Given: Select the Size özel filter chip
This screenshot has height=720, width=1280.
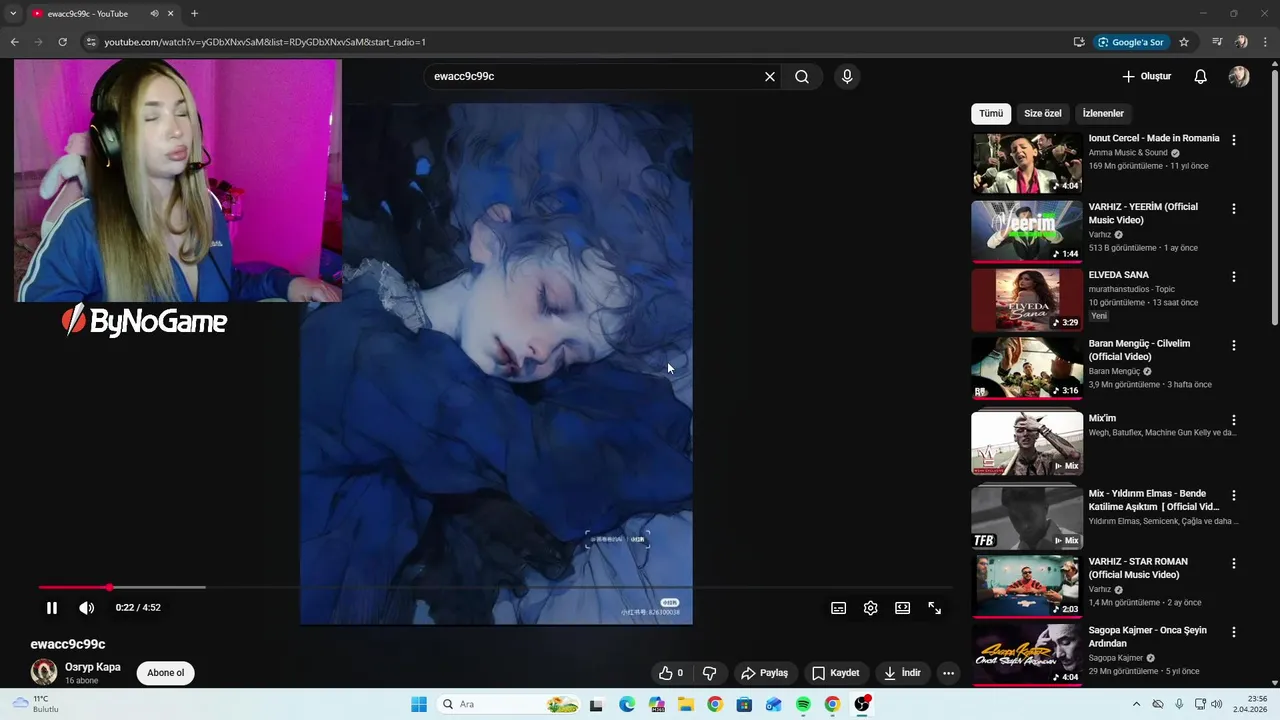Looking at the screenshot, I should (x=1043, y=113).
